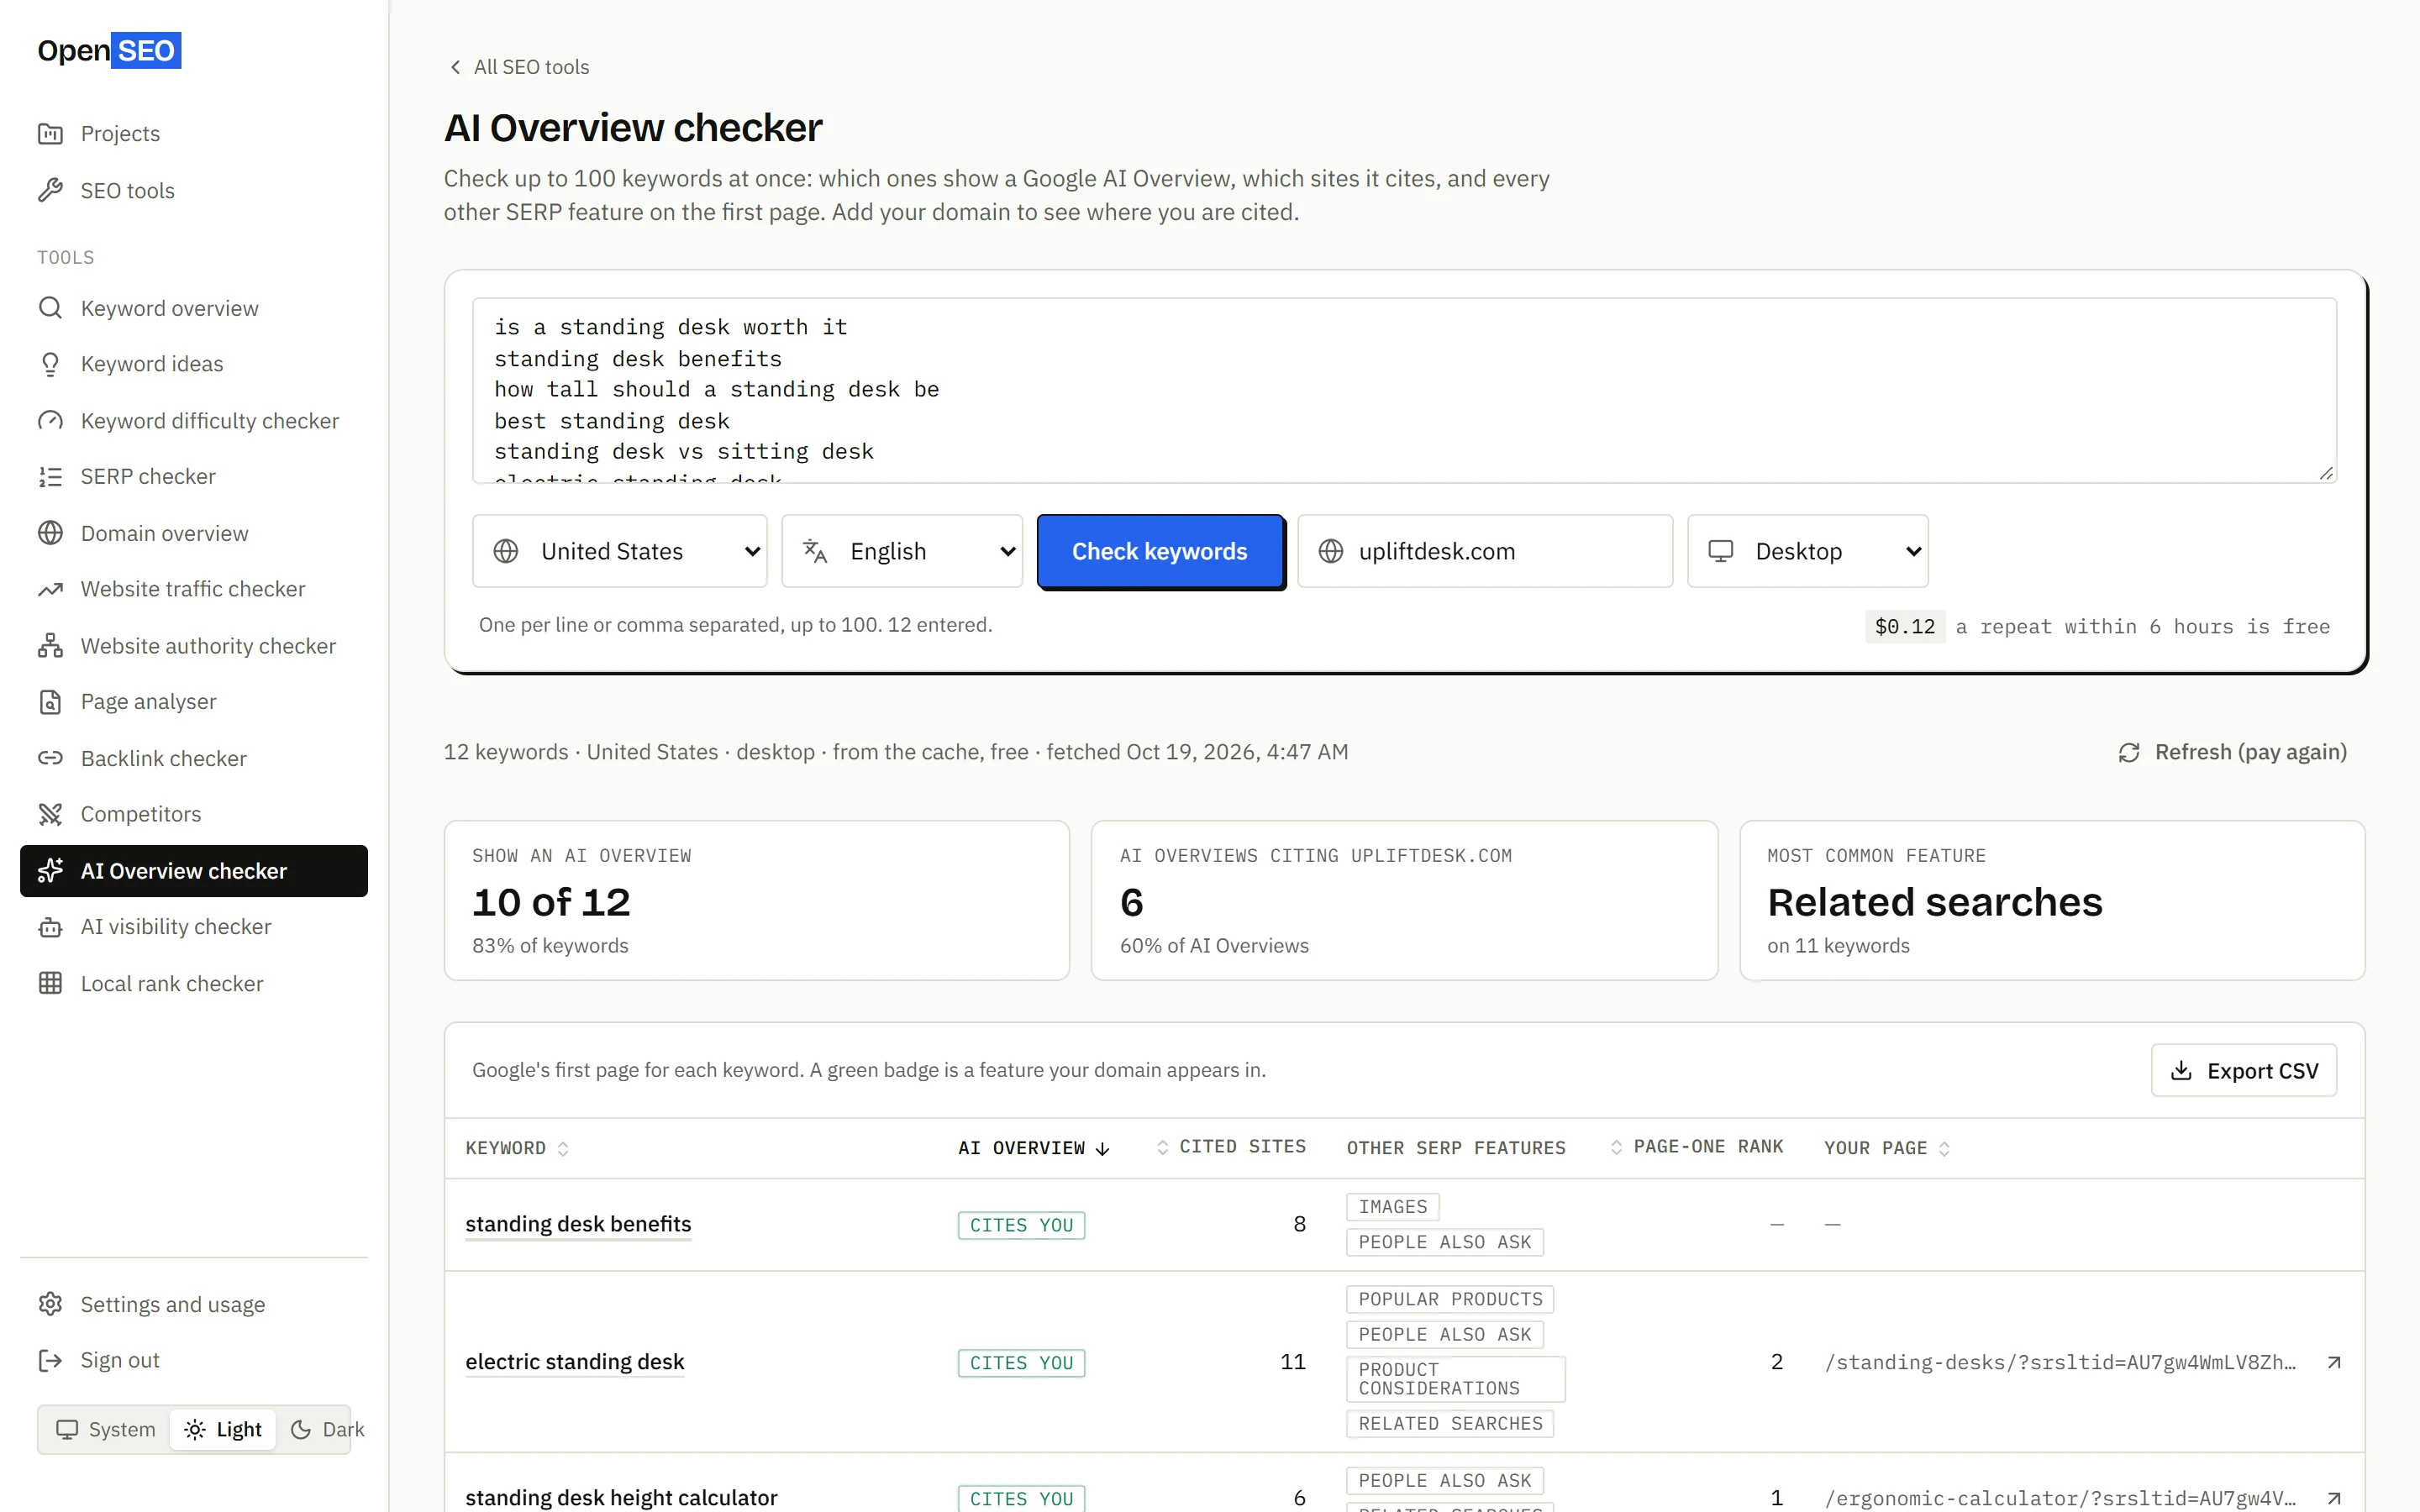Image resolution: width=2420 pixels, height=1512 pixels.
Task: Select the AI Overview checker menu item
Action: (194, 871)
